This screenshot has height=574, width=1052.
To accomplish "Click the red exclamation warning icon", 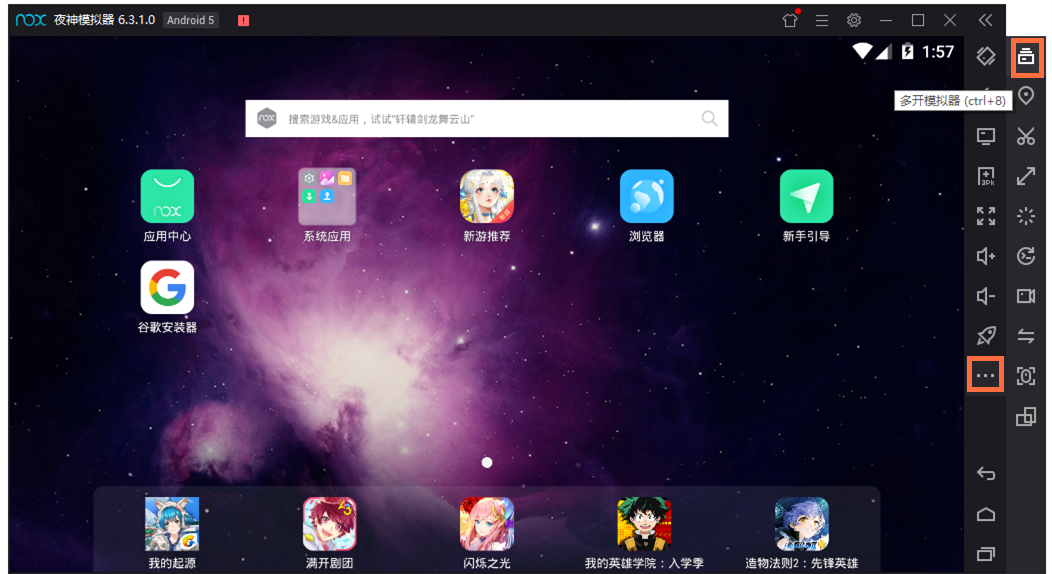I will point(244,20).
